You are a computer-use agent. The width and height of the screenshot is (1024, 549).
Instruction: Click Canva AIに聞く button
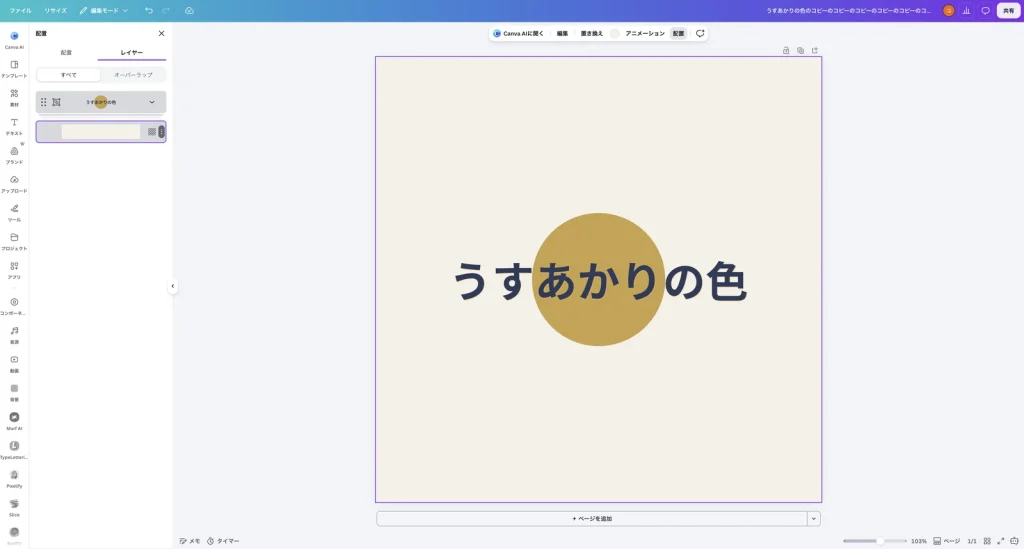point(518,33)
